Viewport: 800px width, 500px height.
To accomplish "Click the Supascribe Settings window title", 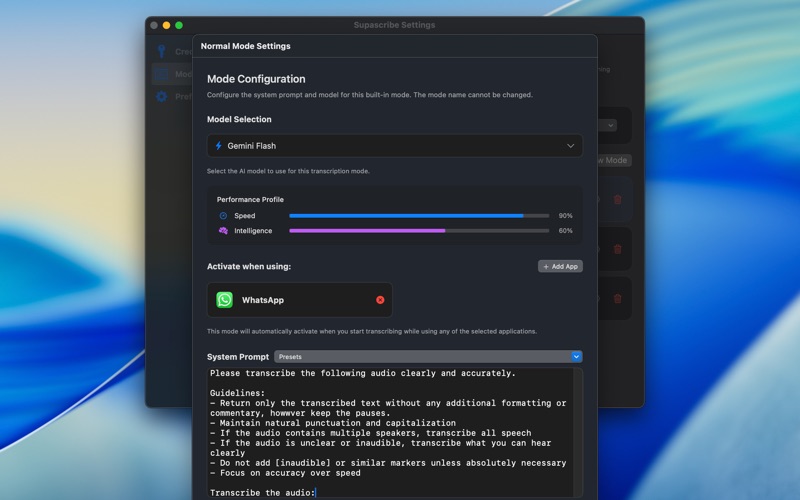I will [x=394, y=25].
